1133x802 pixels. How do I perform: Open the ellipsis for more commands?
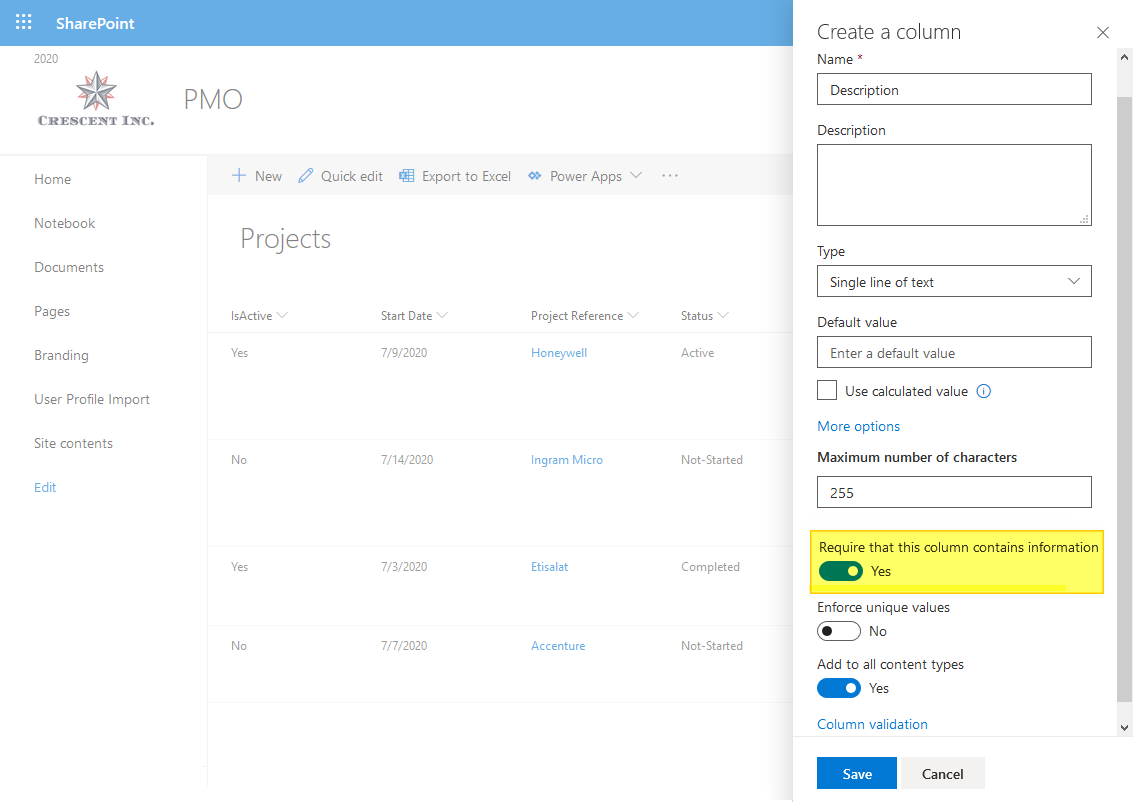coord(669,176)
